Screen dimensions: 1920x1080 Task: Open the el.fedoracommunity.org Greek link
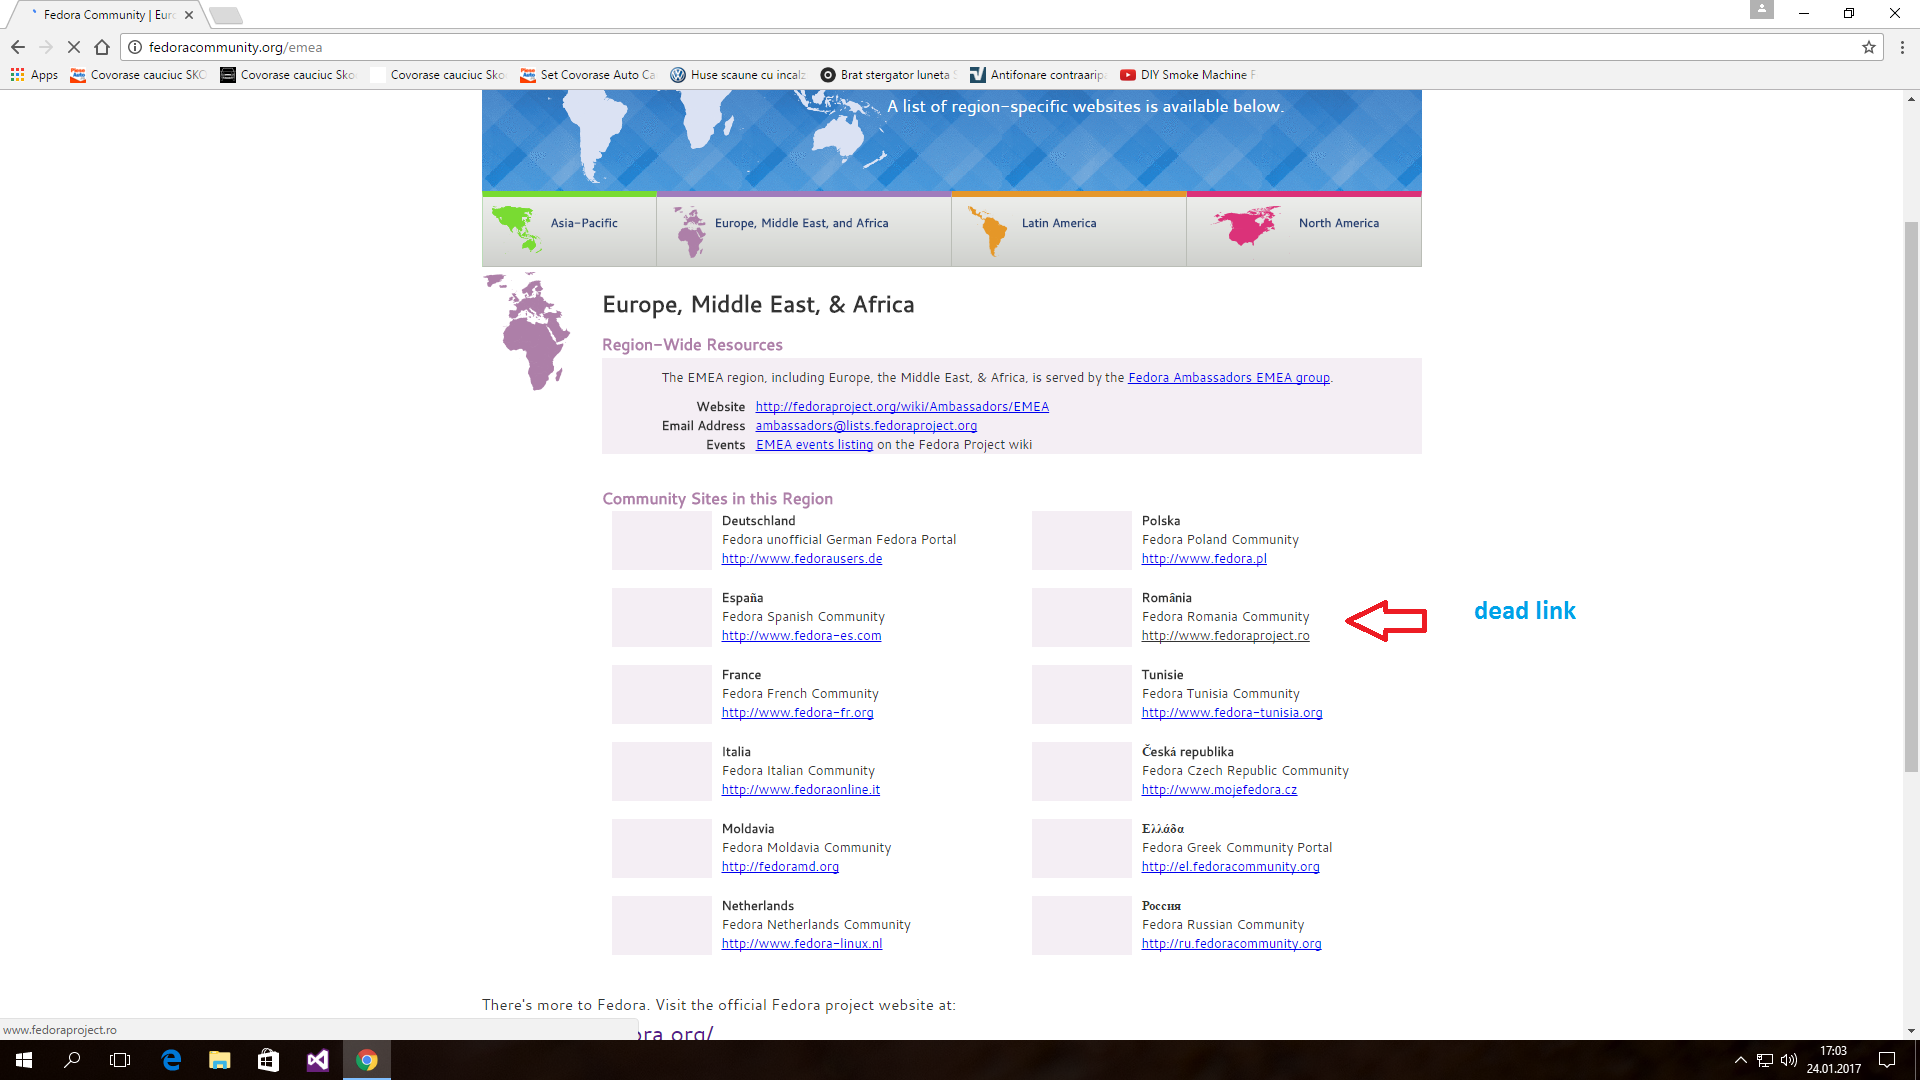click(x=1230, y=867)
